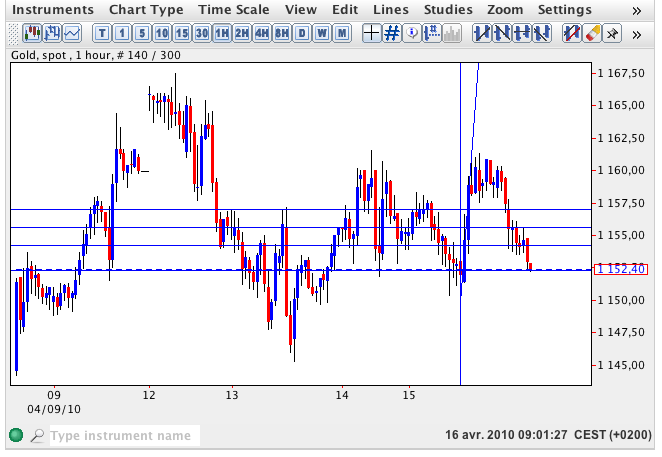Switch to the line chart icon

pyautogui.click(x=71, y=33)
